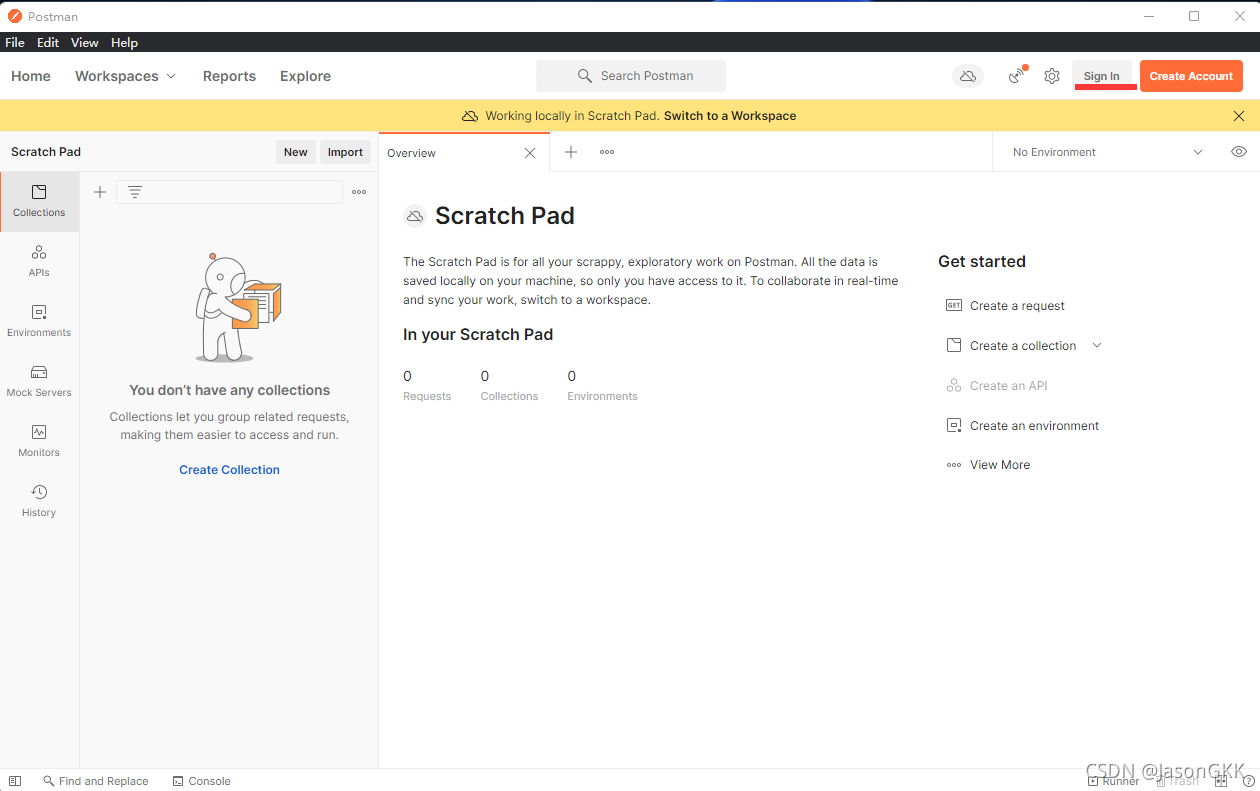This screenshot has height=791, width=1260.
Task: Open the File menu
Action: point(15,43)
